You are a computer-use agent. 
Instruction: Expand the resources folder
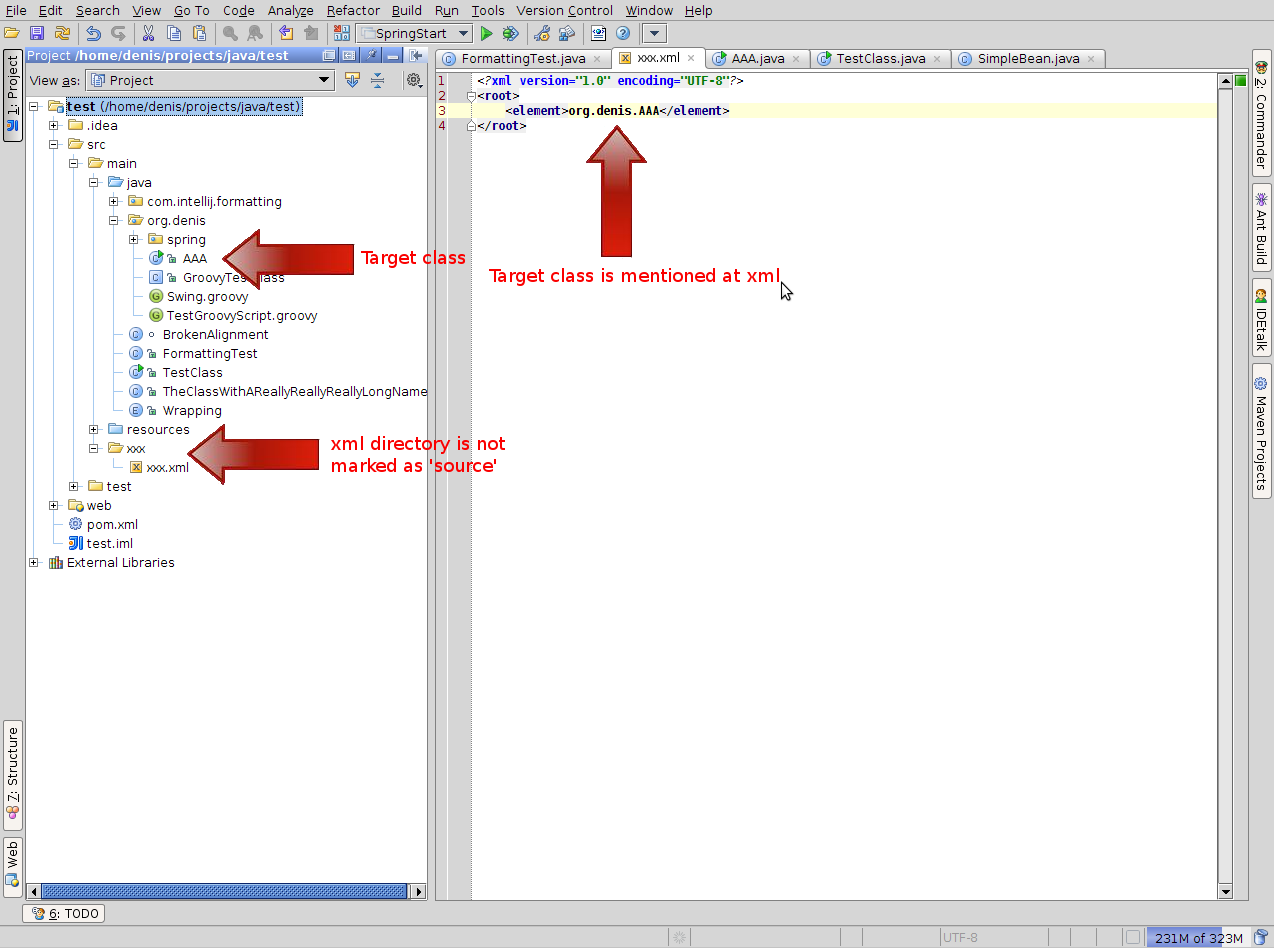(94, 429)
